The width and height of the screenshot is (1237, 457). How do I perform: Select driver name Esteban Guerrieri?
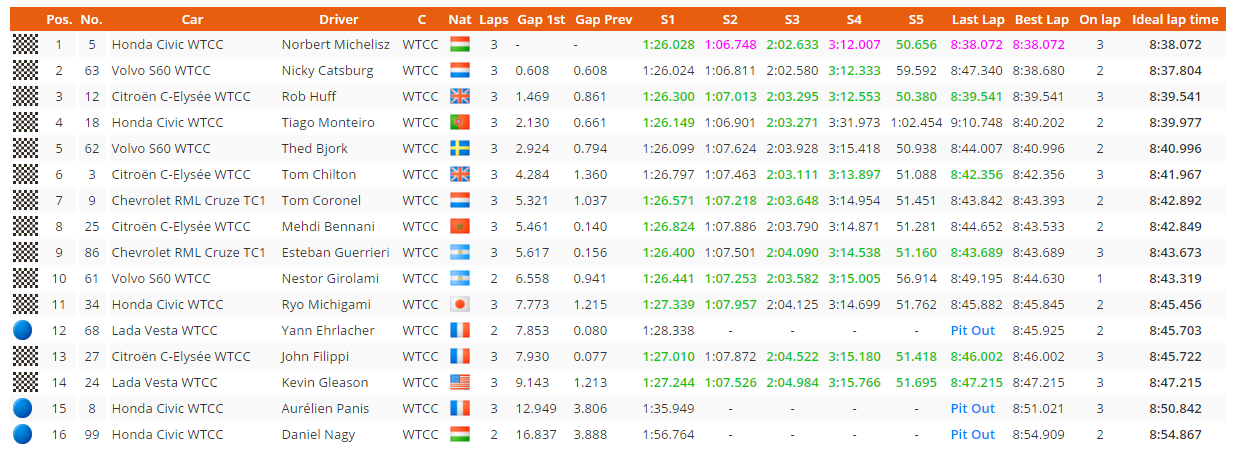(x=335, y=253)
